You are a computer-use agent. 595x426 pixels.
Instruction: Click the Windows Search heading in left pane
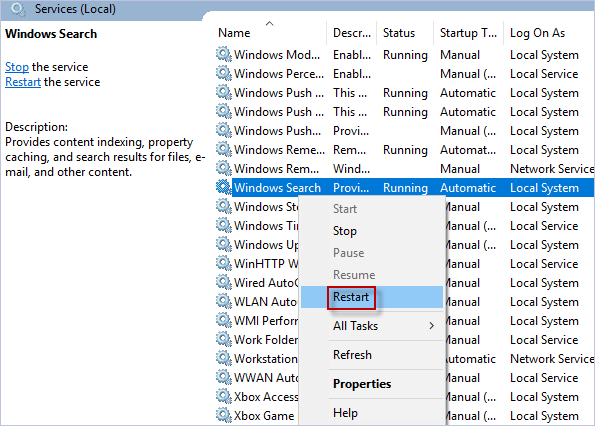pyautogui.click(x=51, y=34)
